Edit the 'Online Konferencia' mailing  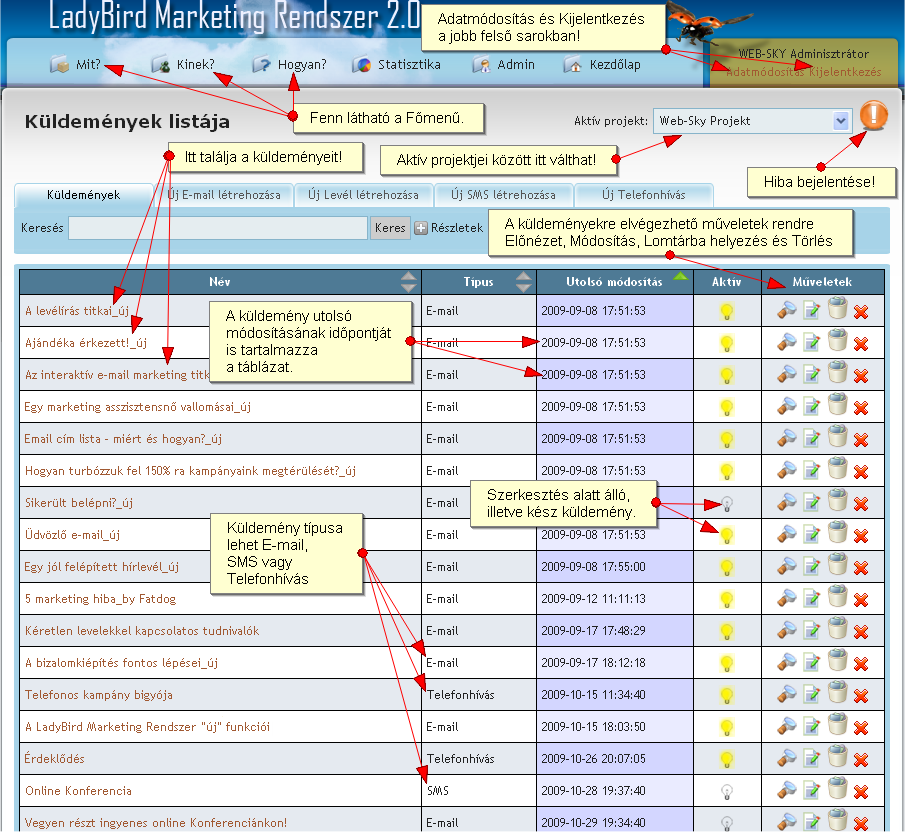pos(811,791)
